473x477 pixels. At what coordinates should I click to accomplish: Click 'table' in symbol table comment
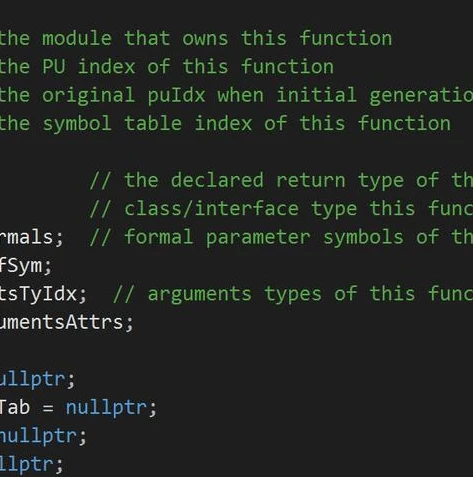(153, 124)
